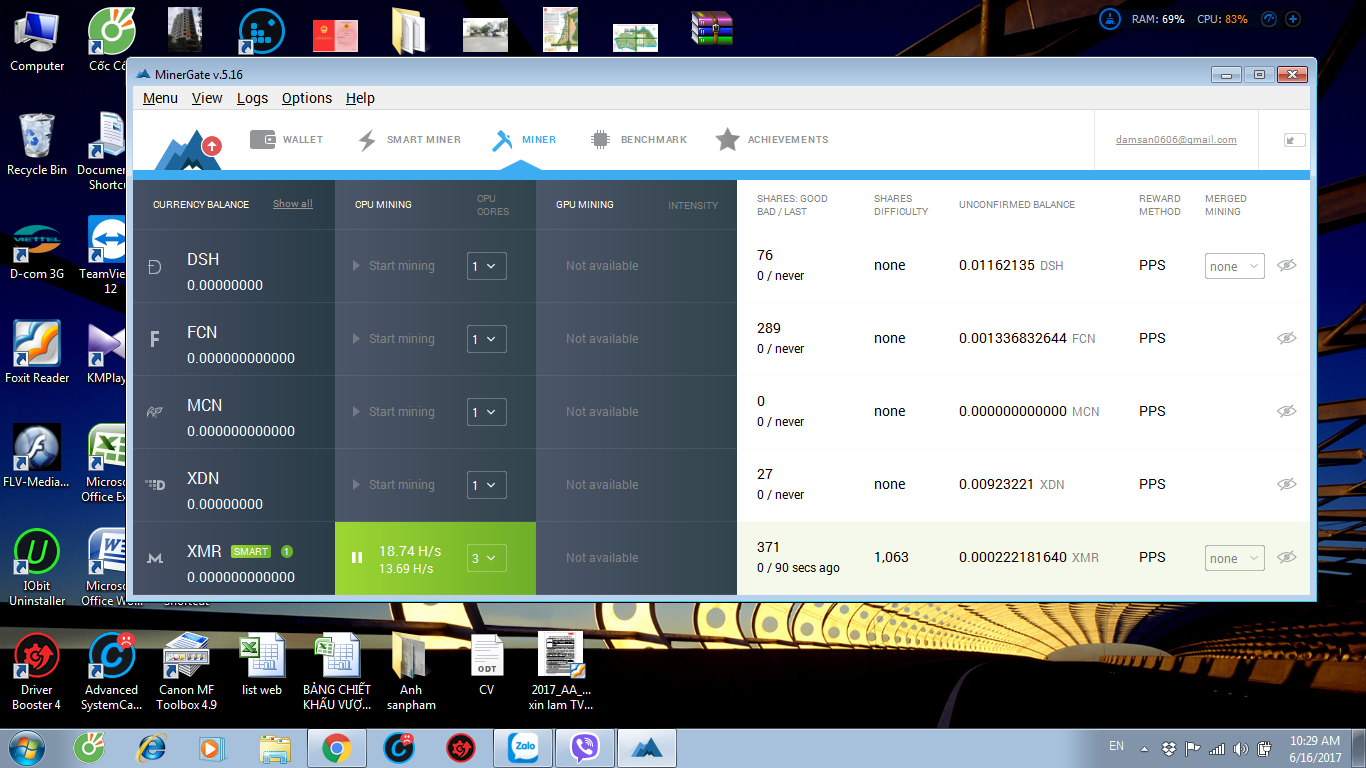This screenshot has height=768, width=1366.
Task: Click the green SMART badge on XMR
Action: click(x=251, y=551)
